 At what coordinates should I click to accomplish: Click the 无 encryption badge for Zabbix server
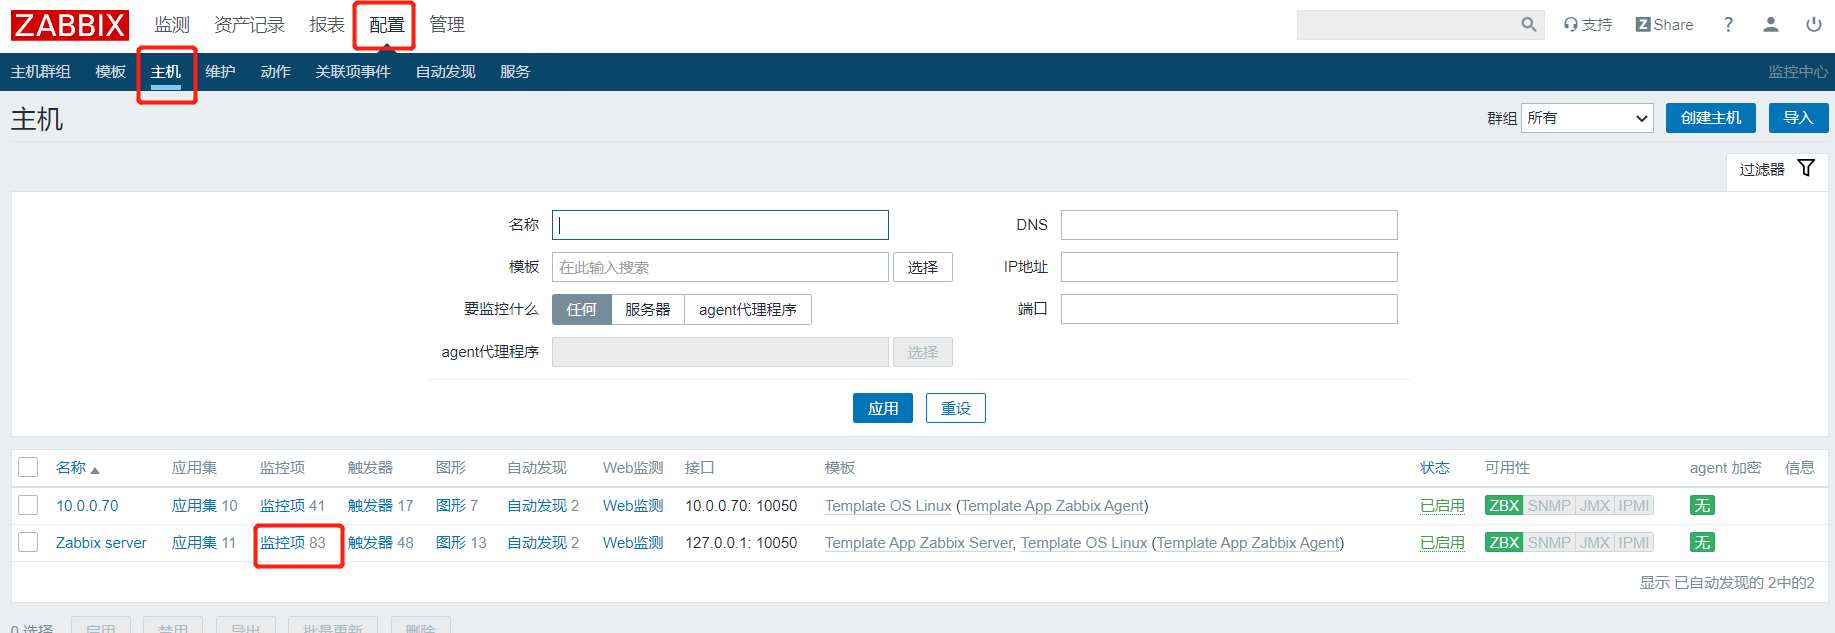click(1702, 543)
